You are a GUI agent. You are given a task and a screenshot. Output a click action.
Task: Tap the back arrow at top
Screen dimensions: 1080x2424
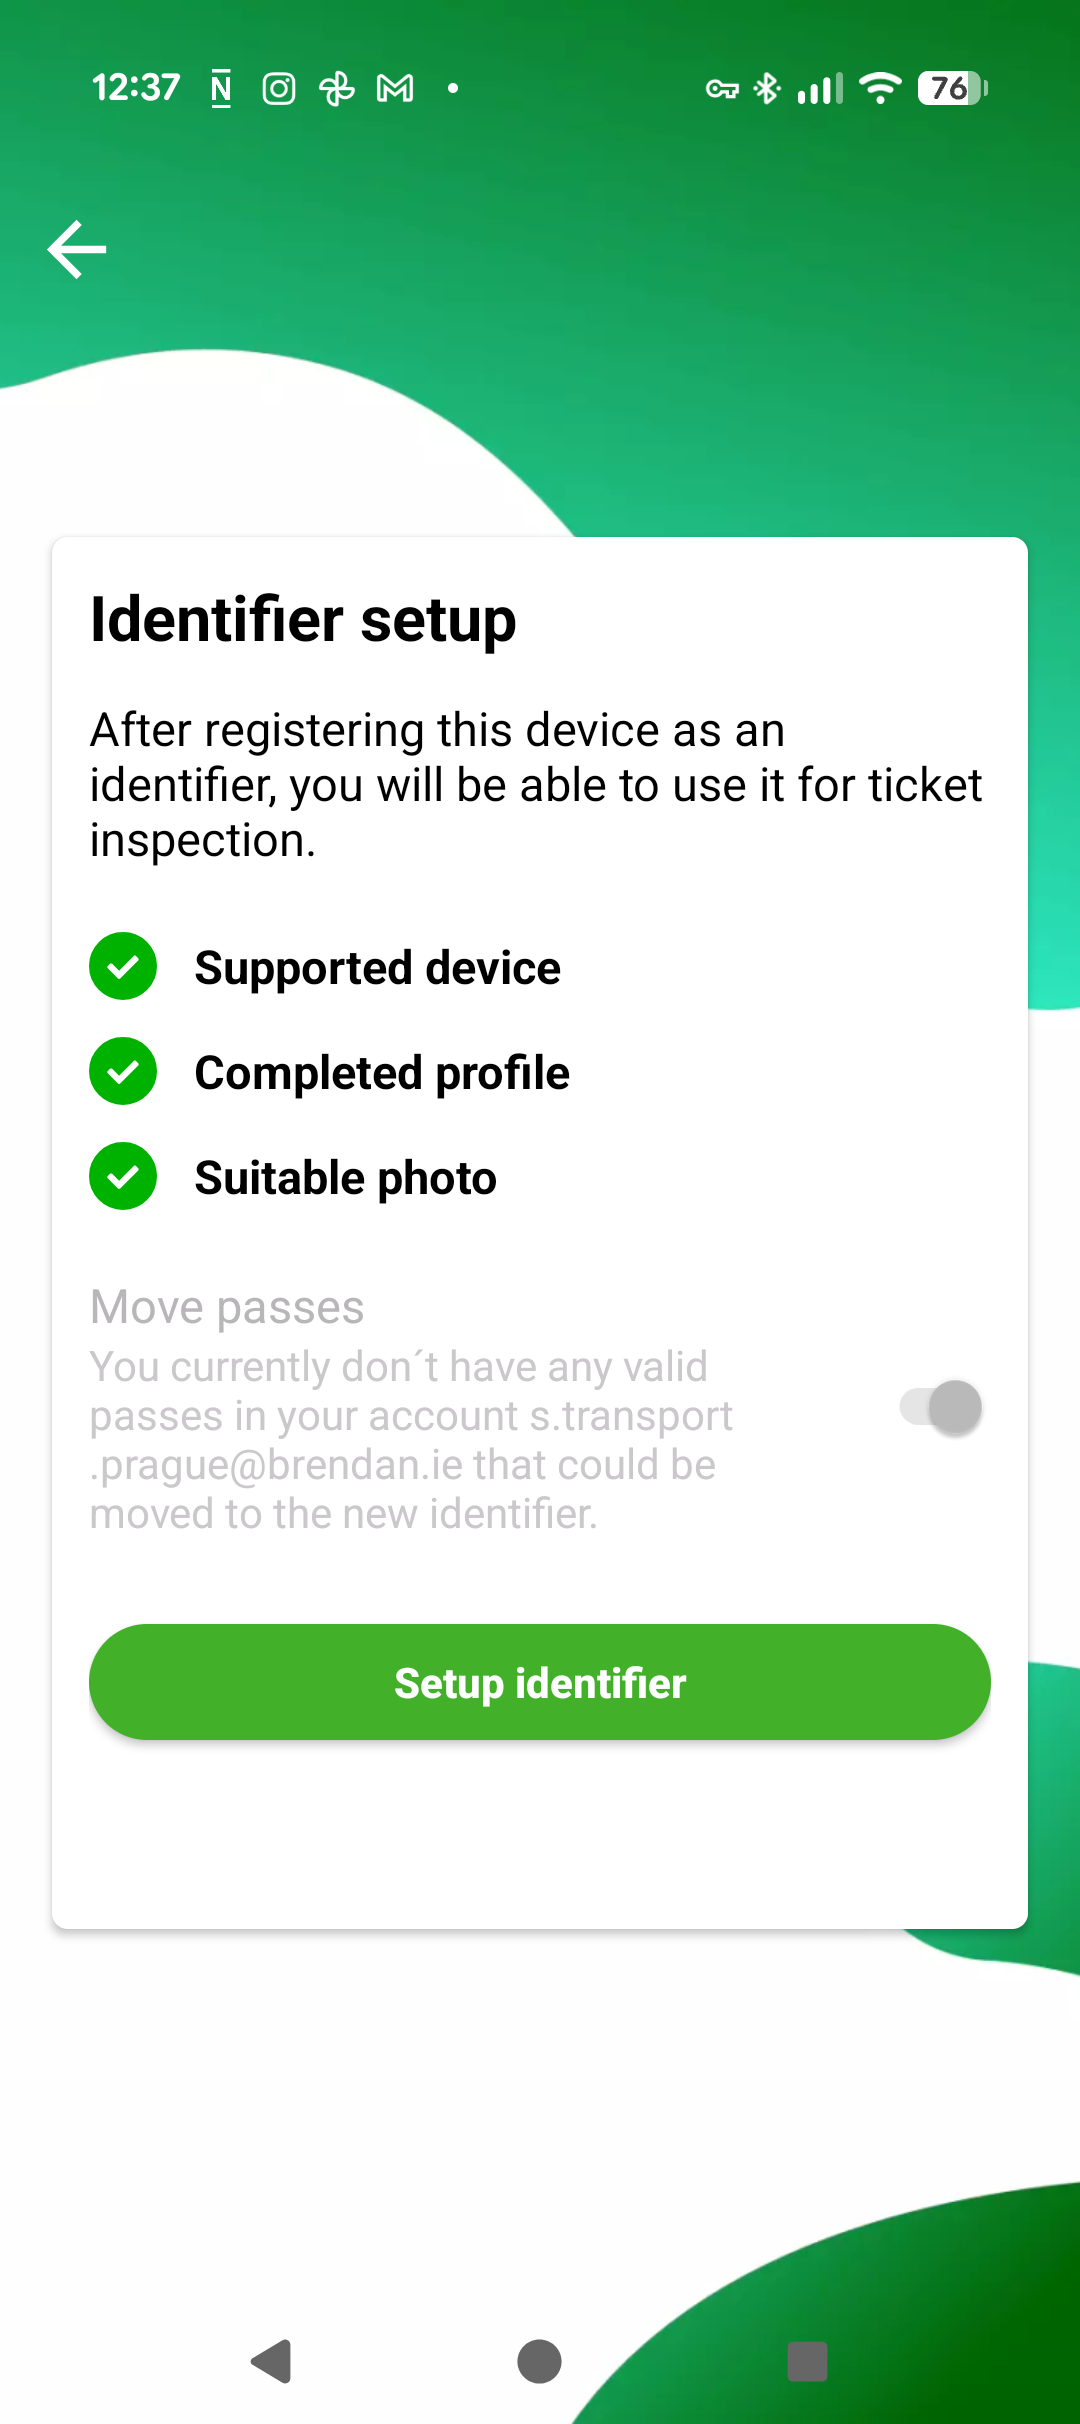(x=77, y=249)
